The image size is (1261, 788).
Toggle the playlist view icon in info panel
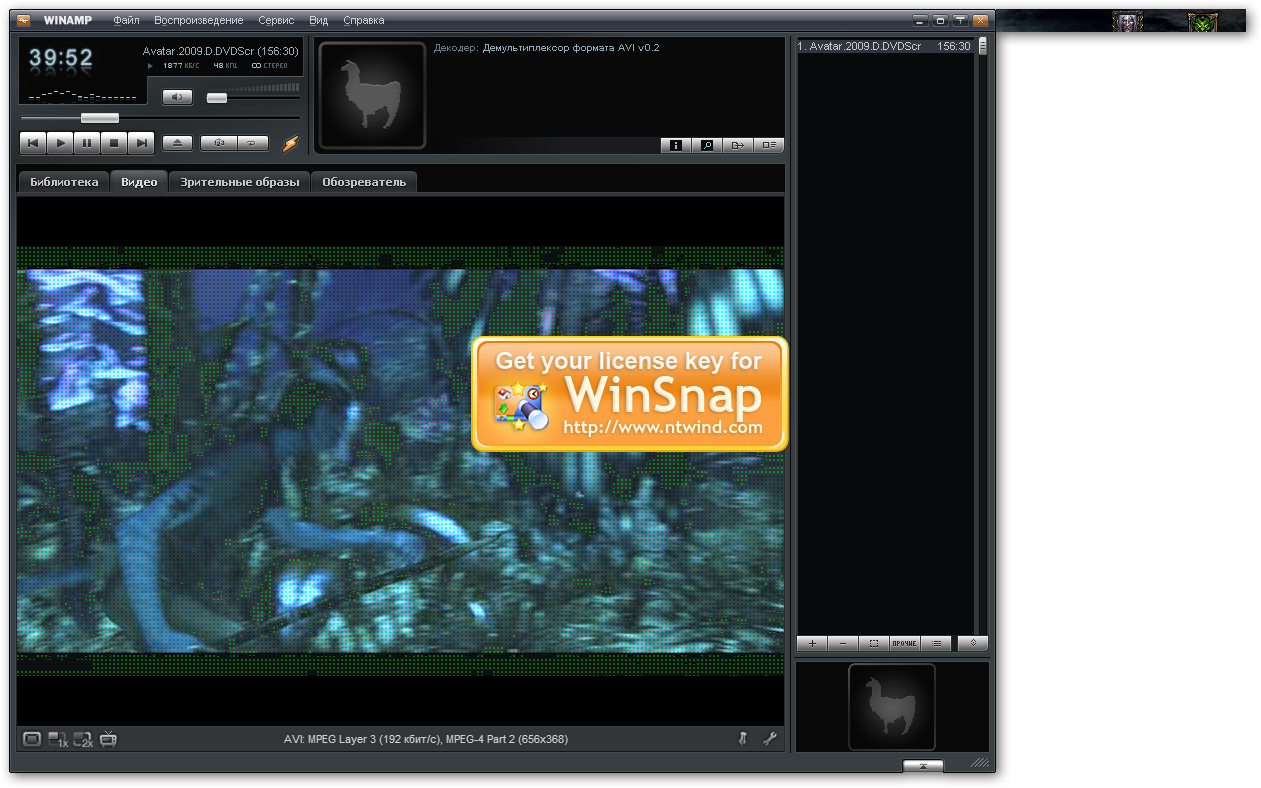[769, 145]
